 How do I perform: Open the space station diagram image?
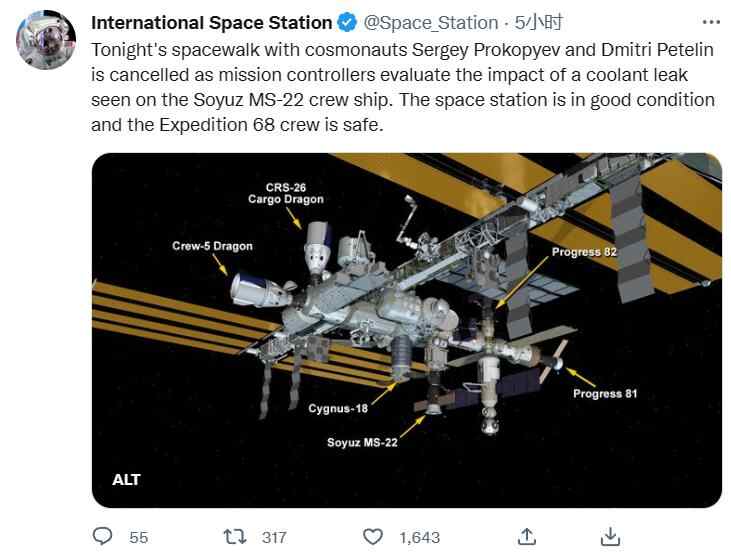point(406,330)
